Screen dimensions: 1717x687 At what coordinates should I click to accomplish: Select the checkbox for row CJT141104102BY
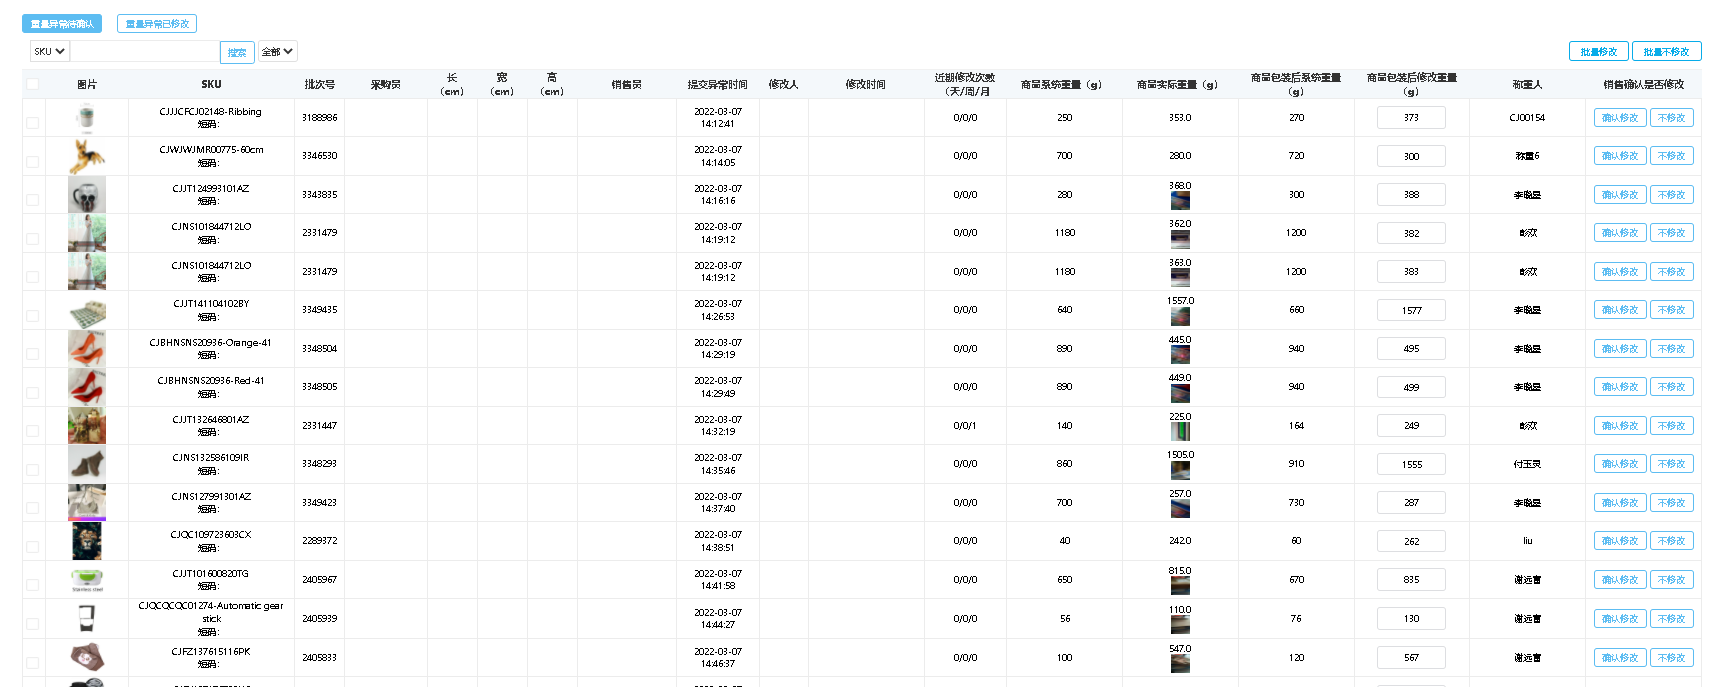click(33, 315)
